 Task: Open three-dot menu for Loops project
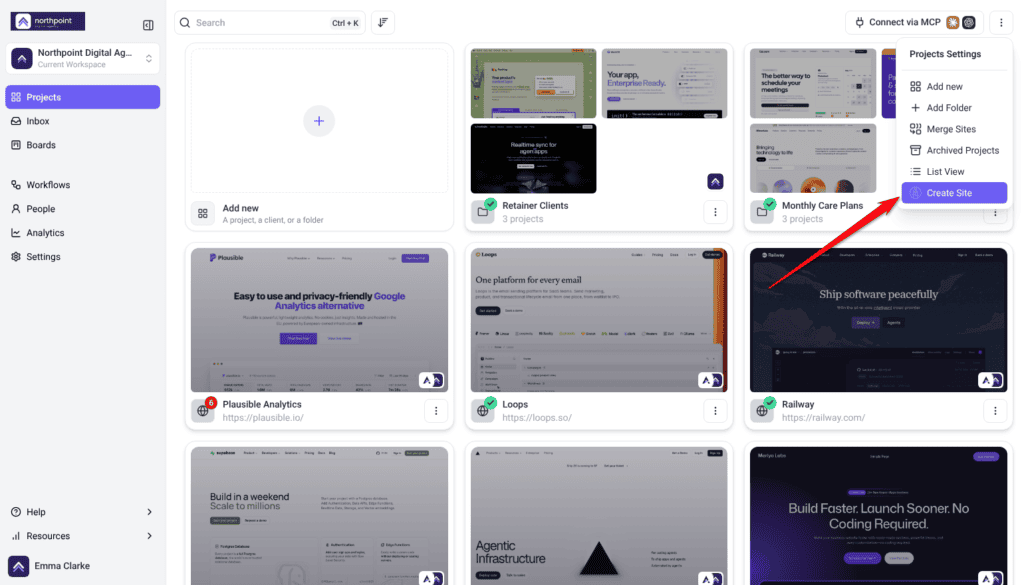[715, 411]
